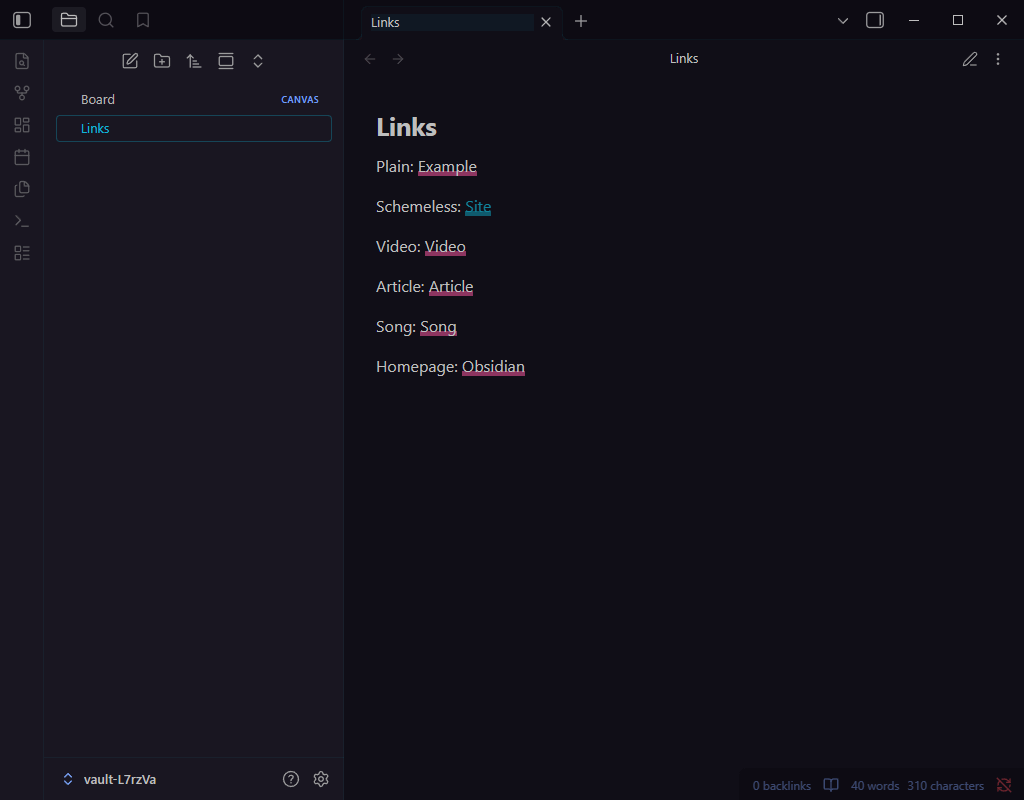The image size is (1024, 800).
Task: Click the Links heading in the note
Action: 406,127
